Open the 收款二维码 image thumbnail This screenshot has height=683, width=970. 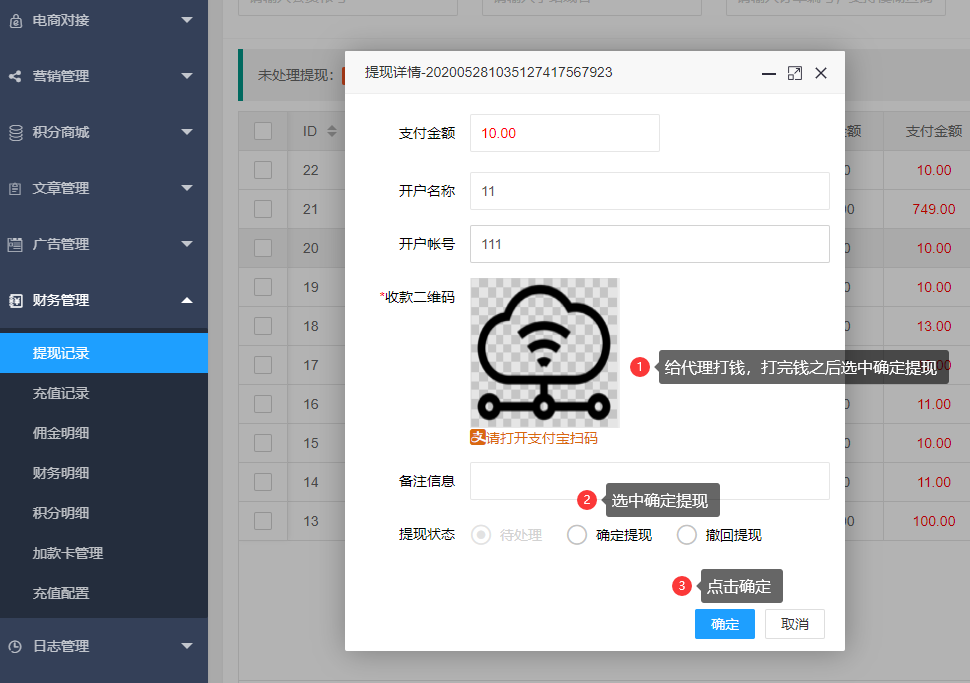point(544,353)
